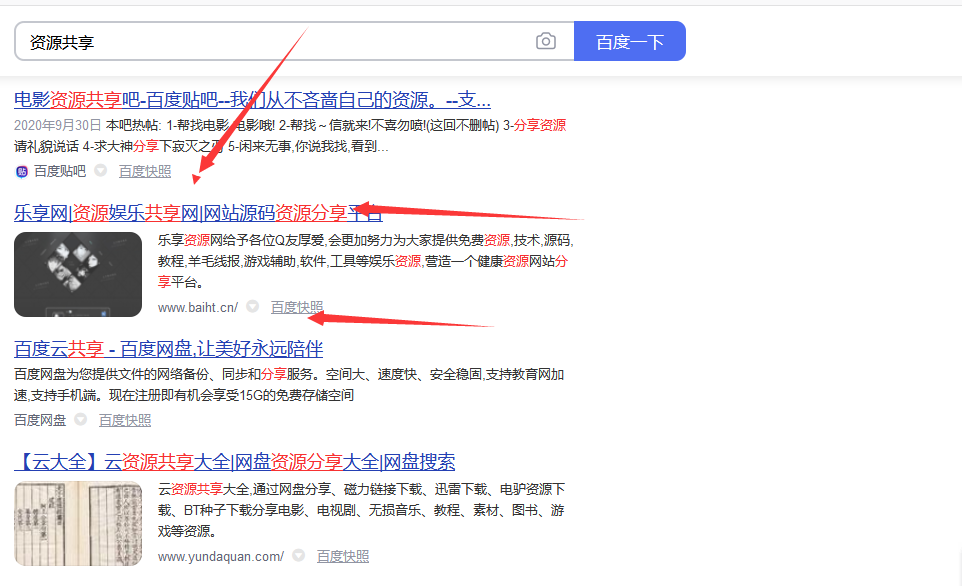Expand the dropdown arrow next to www.baiht.cn/
The image size is (962, 586).
pyautogui.click(x=252, y=306)
